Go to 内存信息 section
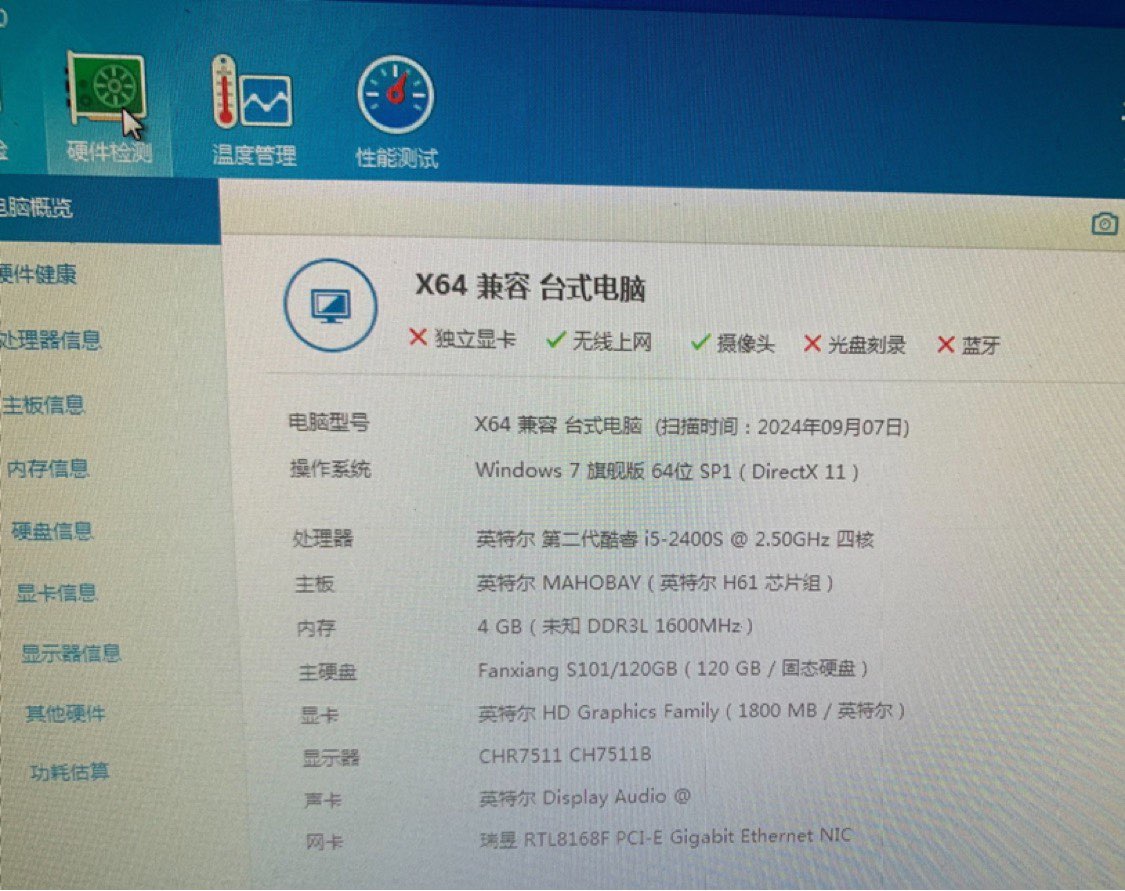The width and height of the screenshot is (1125, 891). pos(48,468)
